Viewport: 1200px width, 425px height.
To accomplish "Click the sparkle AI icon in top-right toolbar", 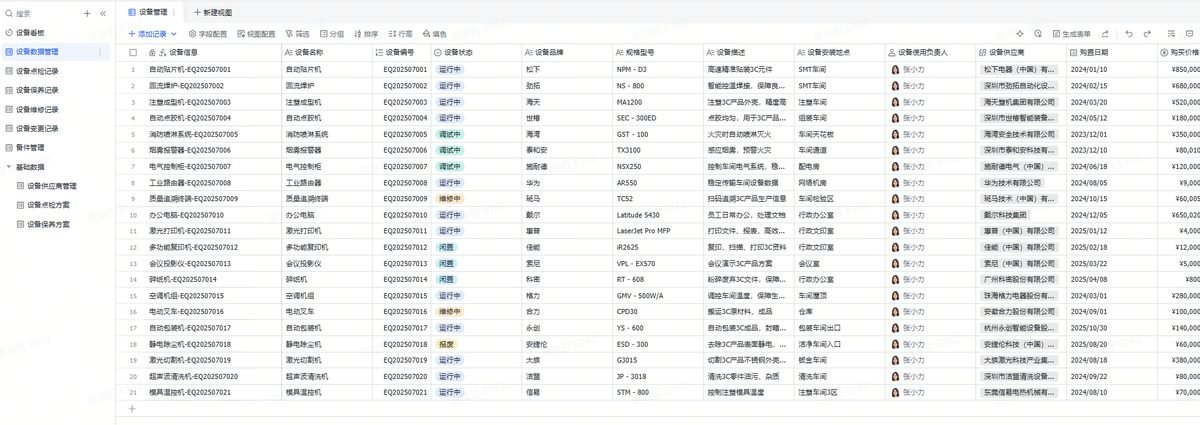I will pyautogui.click(x=1019, y=33).
